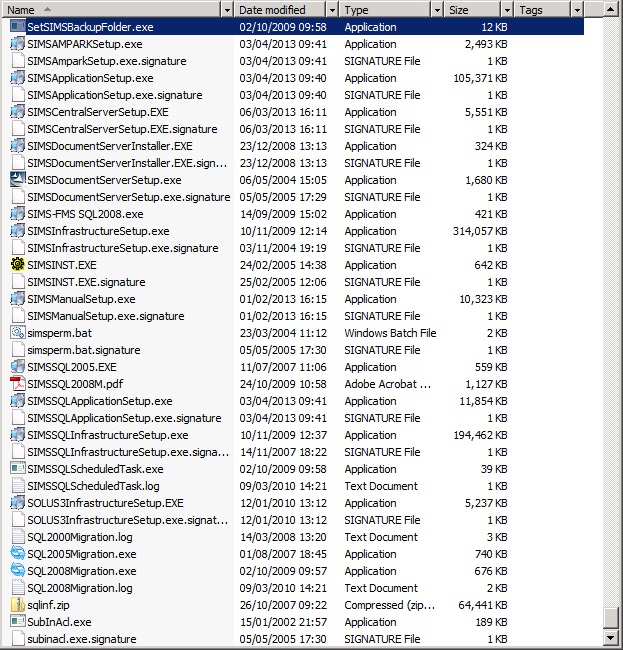Select the SIMSSQLScheduledTask.log text document icon
This screenshot has height=650, width=623.
pos(17,485)
